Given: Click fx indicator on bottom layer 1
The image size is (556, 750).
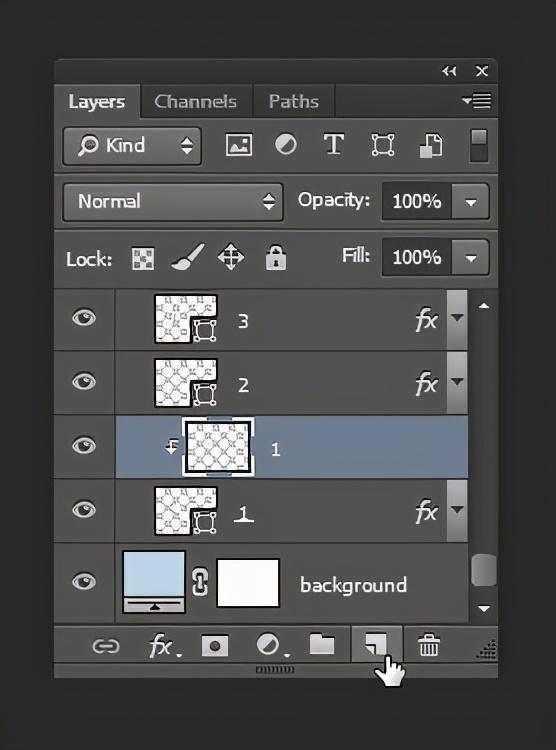Looking at the screenshot, I should point(426,512).
